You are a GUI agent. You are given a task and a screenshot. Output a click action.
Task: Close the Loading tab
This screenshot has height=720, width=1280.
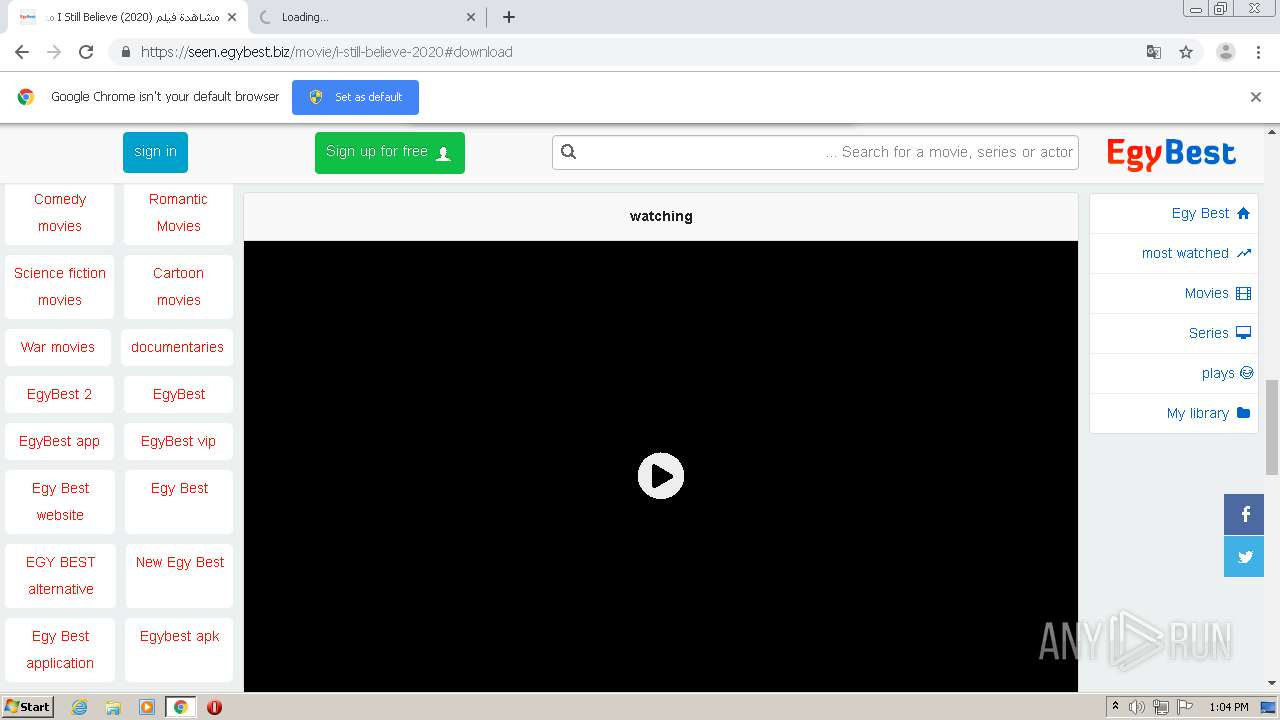tap(471, 17)
